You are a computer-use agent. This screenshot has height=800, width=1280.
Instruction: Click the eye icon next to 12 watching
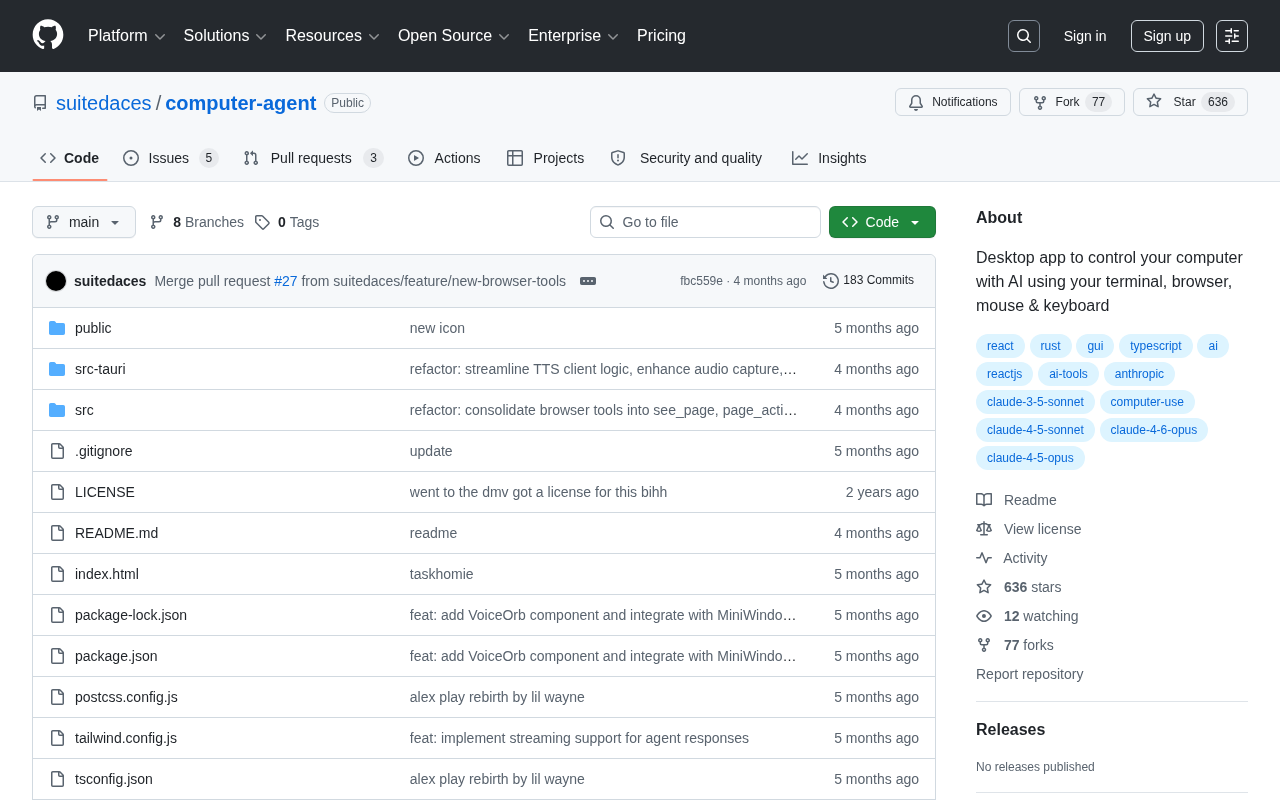pos(984,616)
